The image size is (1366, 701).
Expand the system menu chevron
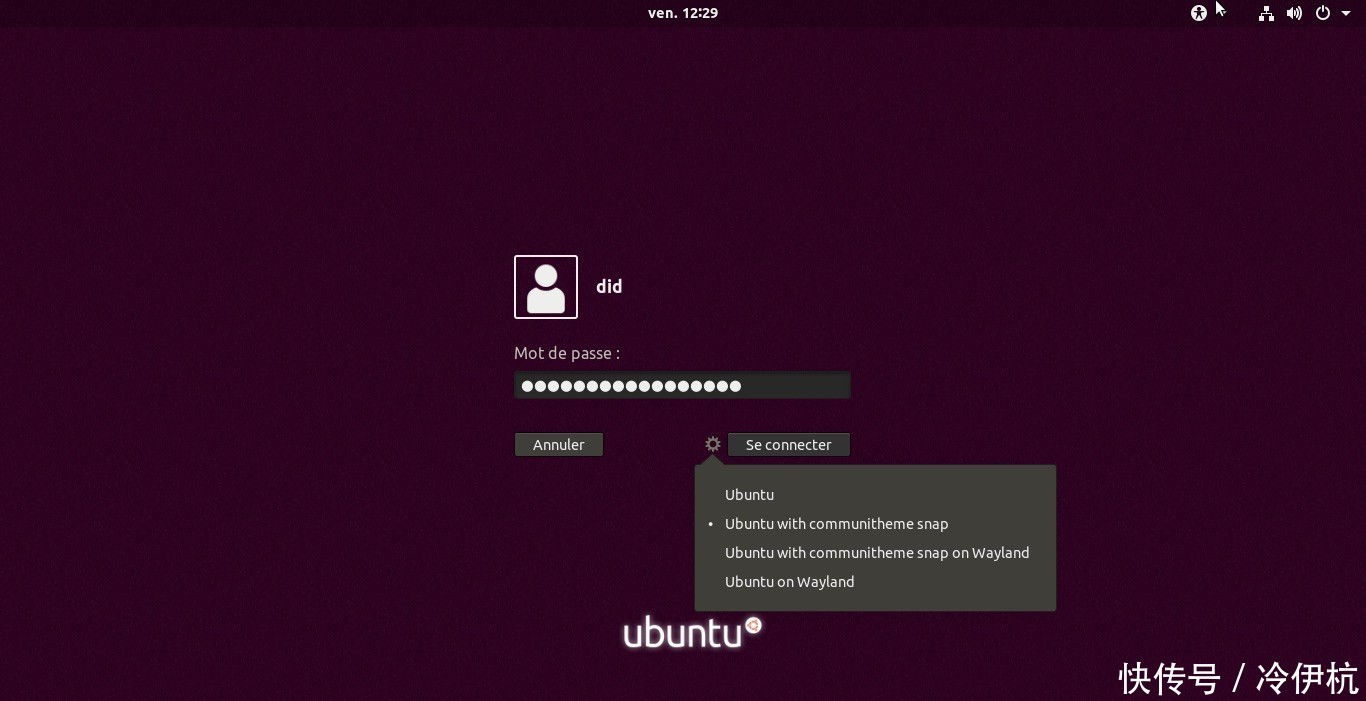click(x=1346, y=13)
